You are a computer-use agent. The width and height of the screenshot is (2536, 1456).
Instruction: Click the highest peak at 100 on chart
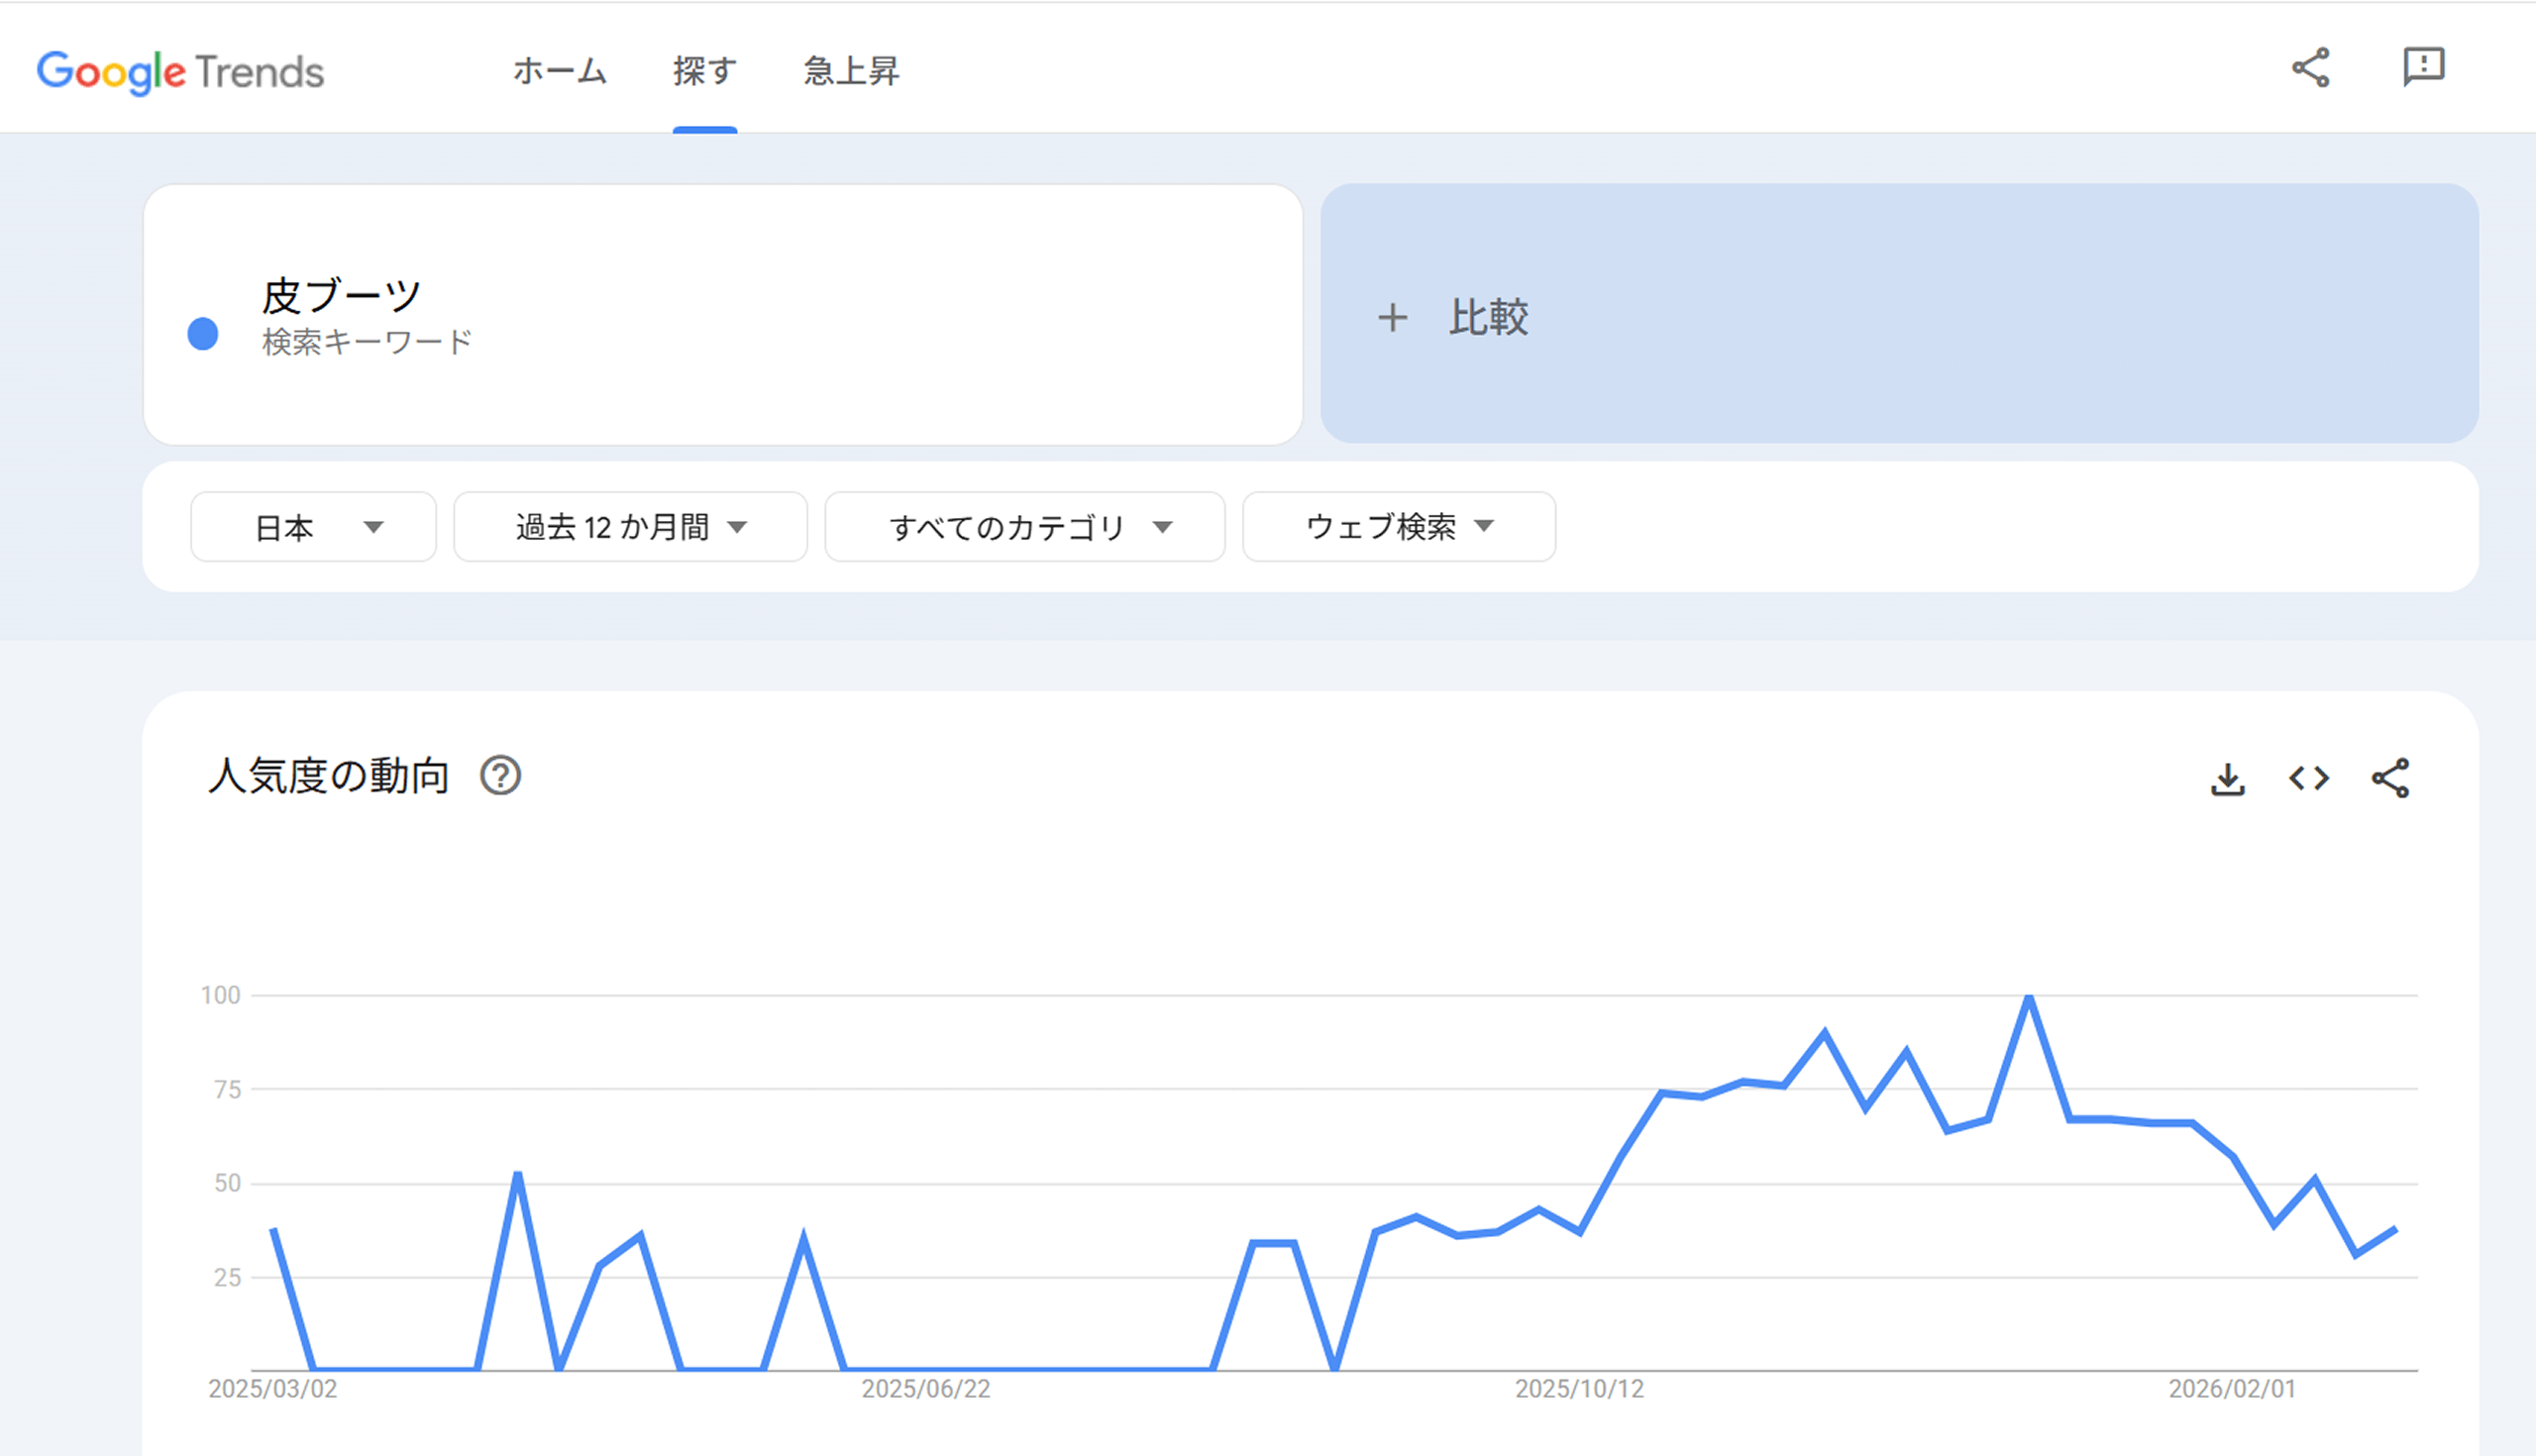2028,997
